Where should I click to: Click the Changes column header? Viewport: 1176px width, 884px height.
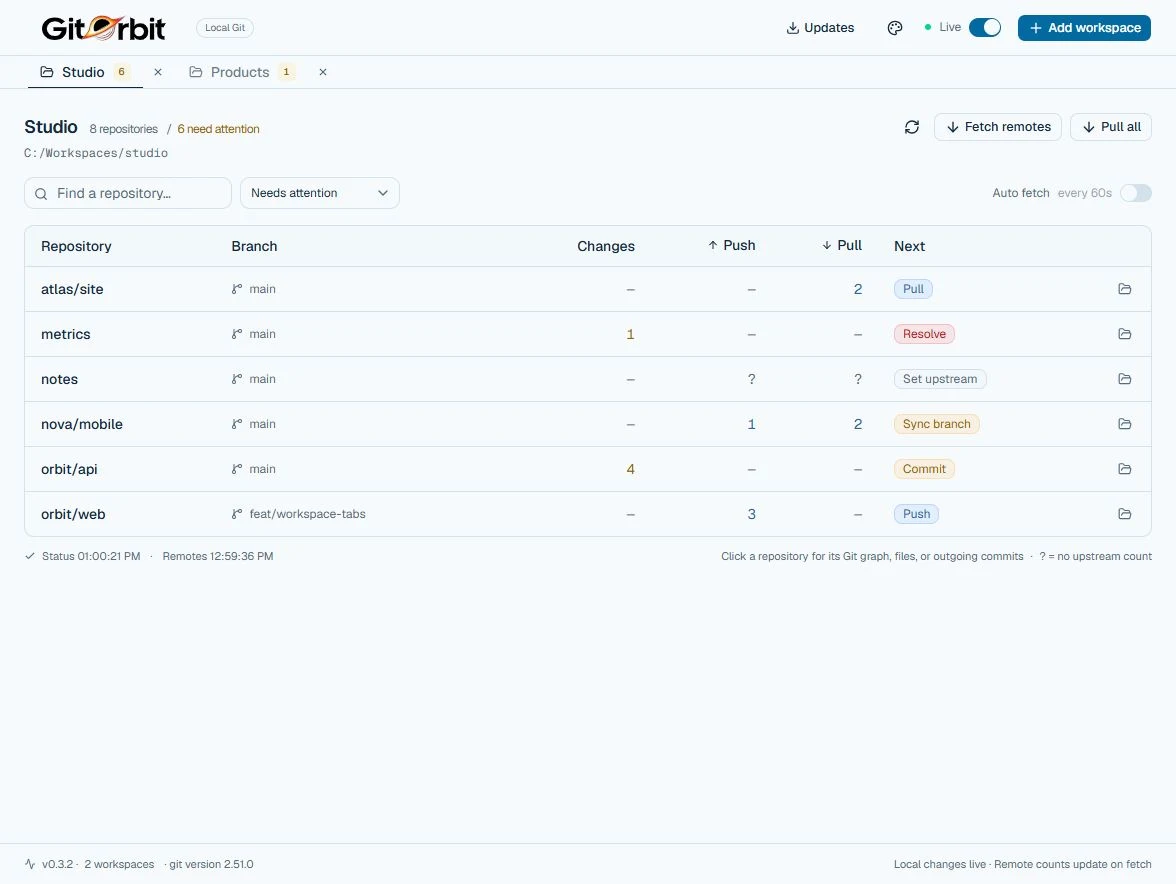606,246
